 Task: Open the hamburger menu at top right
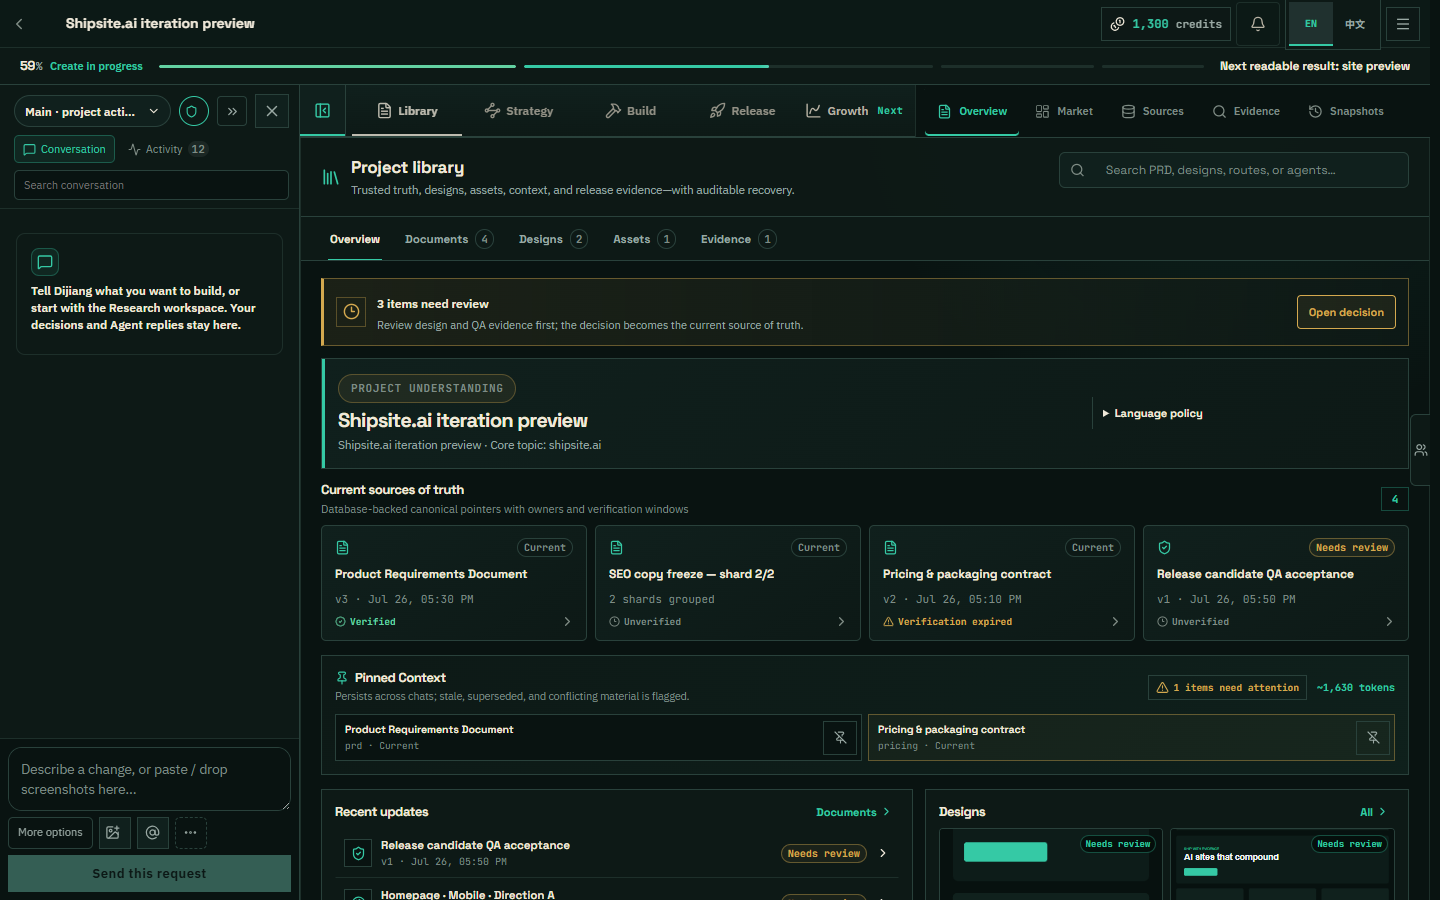(x=1403, y=24)
